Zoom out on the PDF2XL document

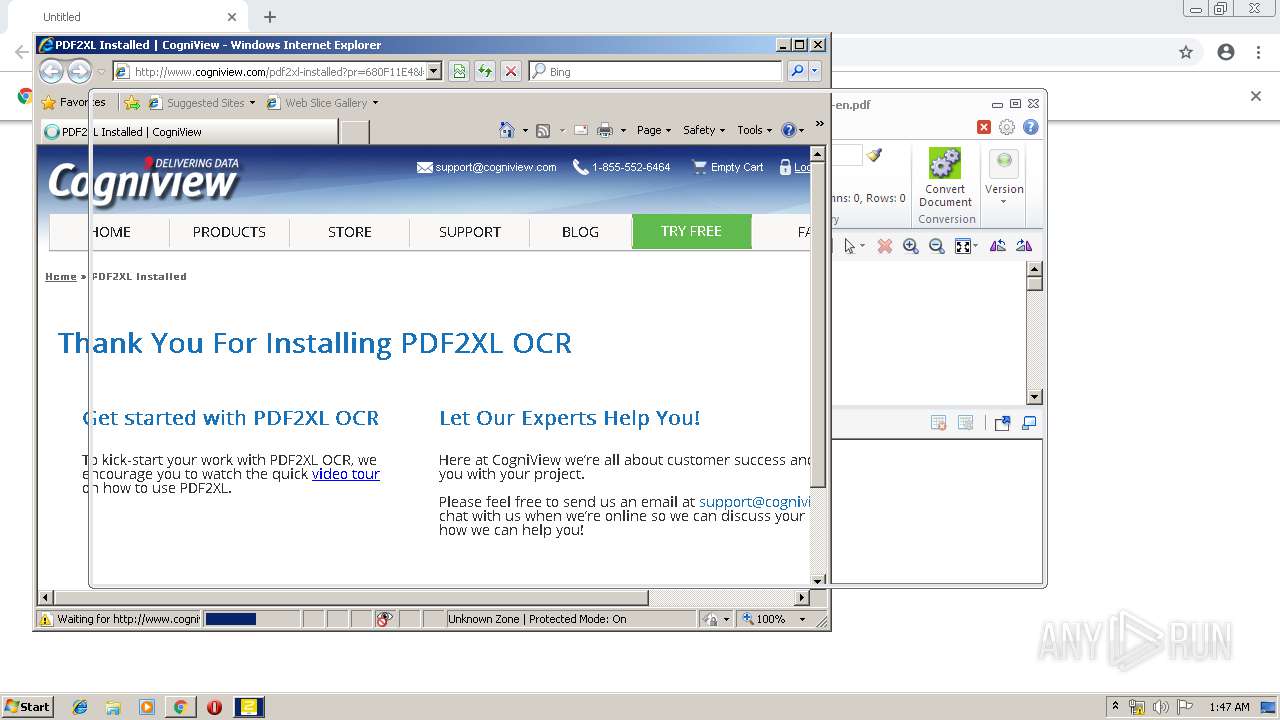pyautogui.click(x=937, y=246)
